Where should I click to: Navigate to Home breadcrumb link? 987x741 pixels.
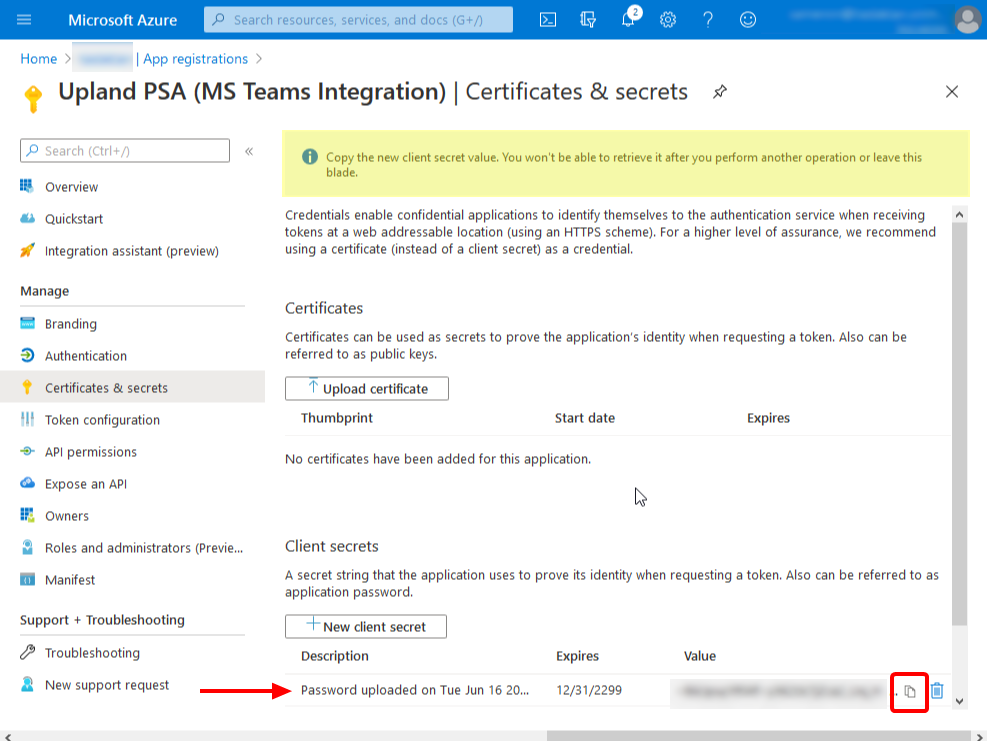(x=39, y=59)
